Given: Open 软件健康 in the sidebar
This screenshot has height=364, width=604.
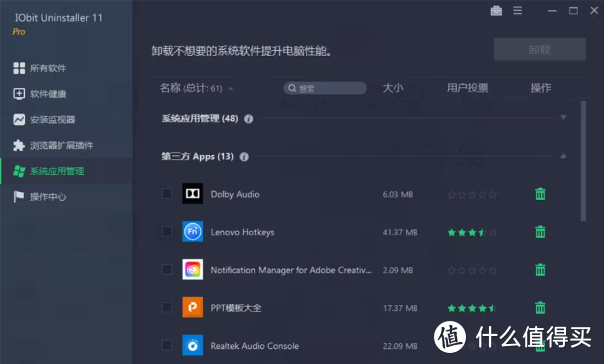Looking at the screenshot, I should coord(40,94).
